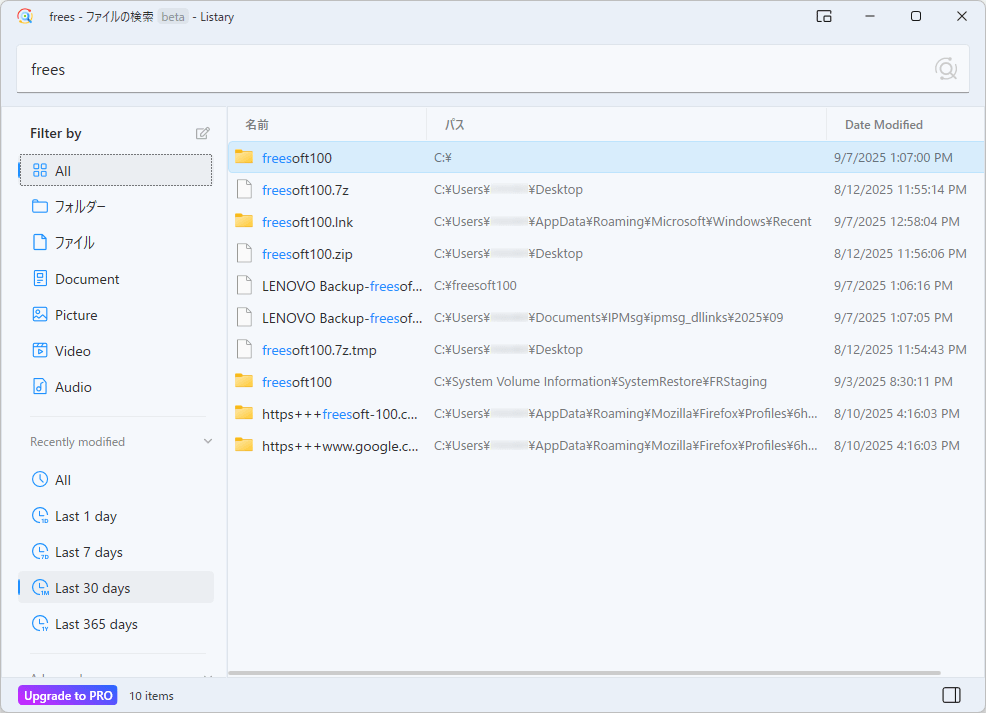
Task: Click the ファイル file filter icon
Action: coord(40,242)
